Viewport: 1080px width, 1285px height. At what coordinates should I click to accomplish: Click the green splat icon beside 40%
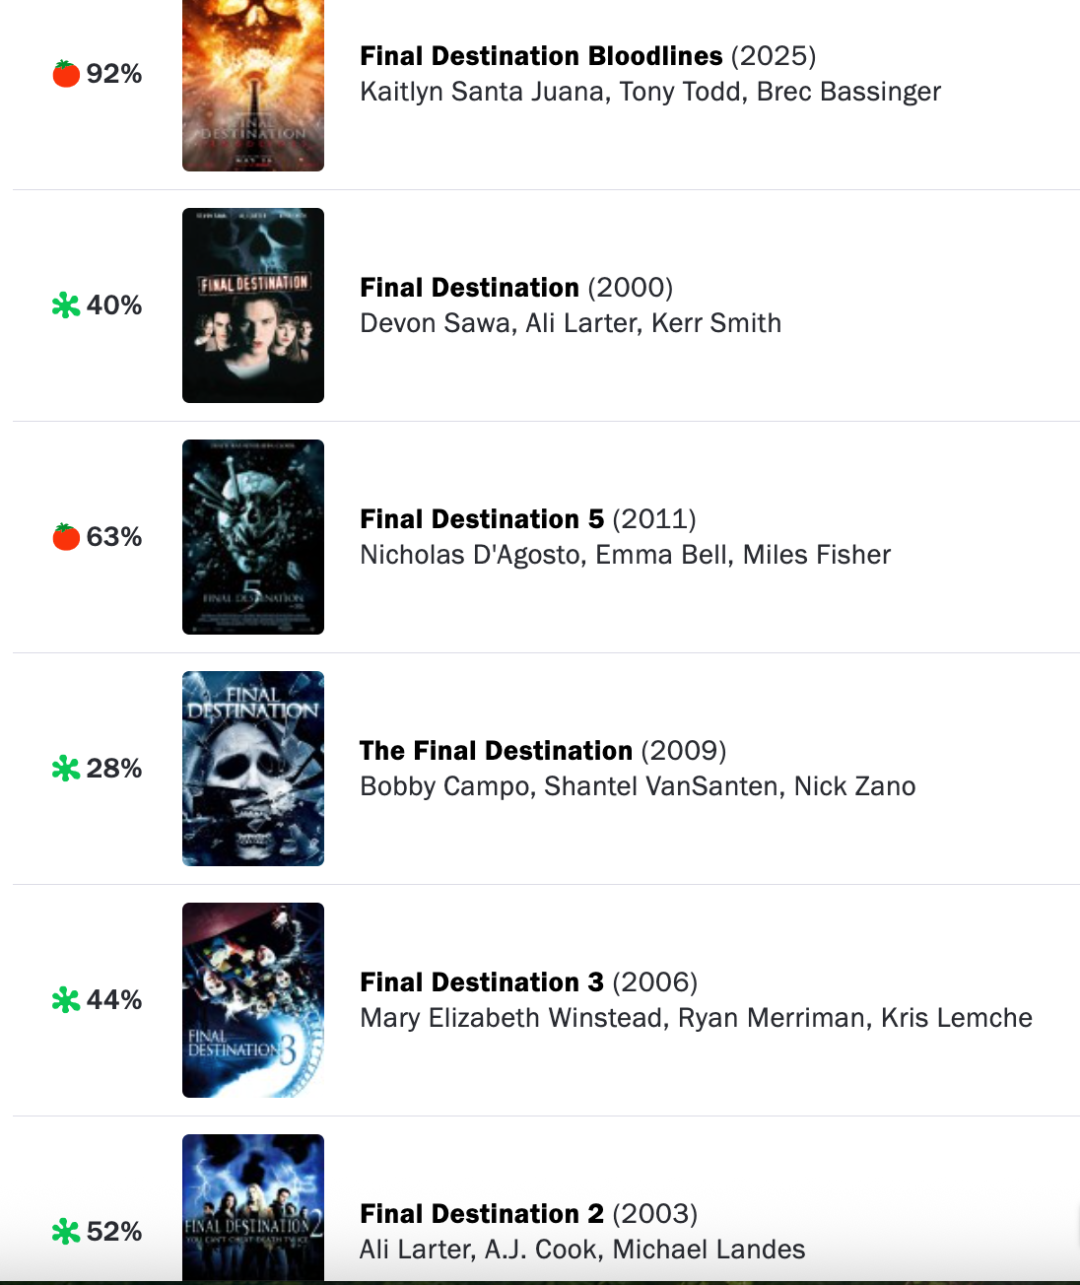[x=66, y=305]
